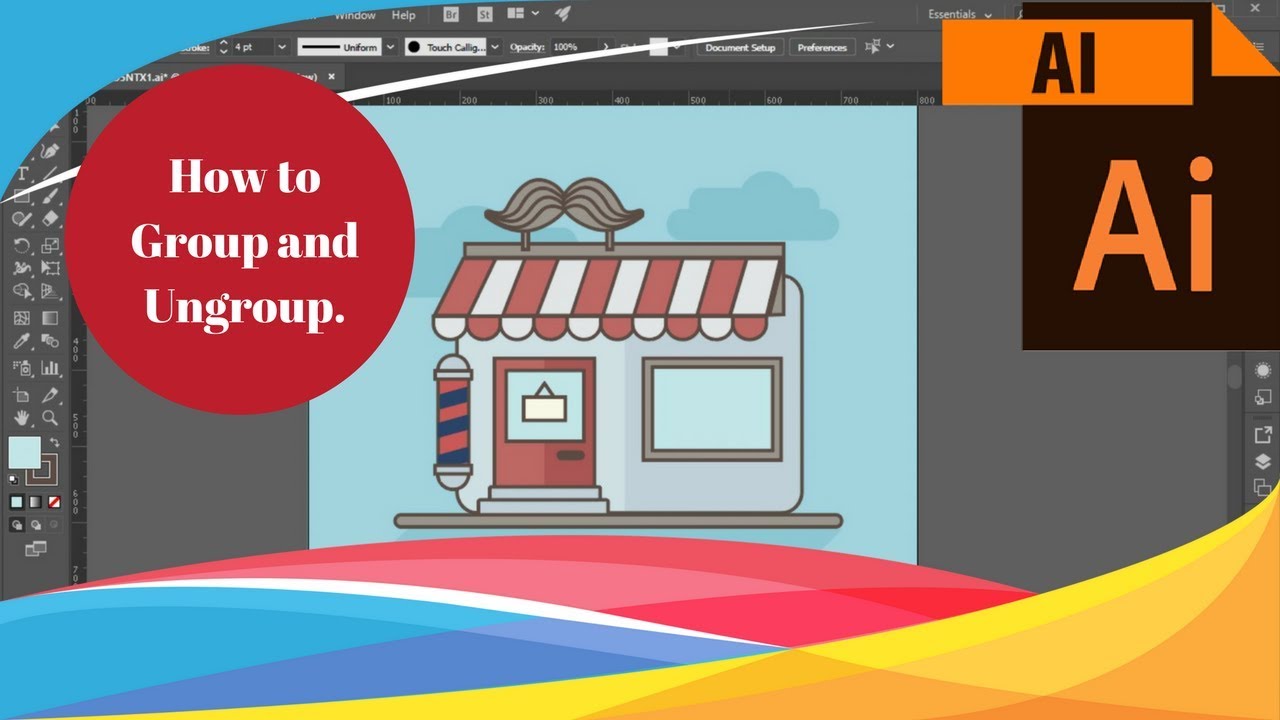Open the 4 pt stroke weight dropdown
The height and width of the screenshot is (720, 1280).
pos(281,47)
